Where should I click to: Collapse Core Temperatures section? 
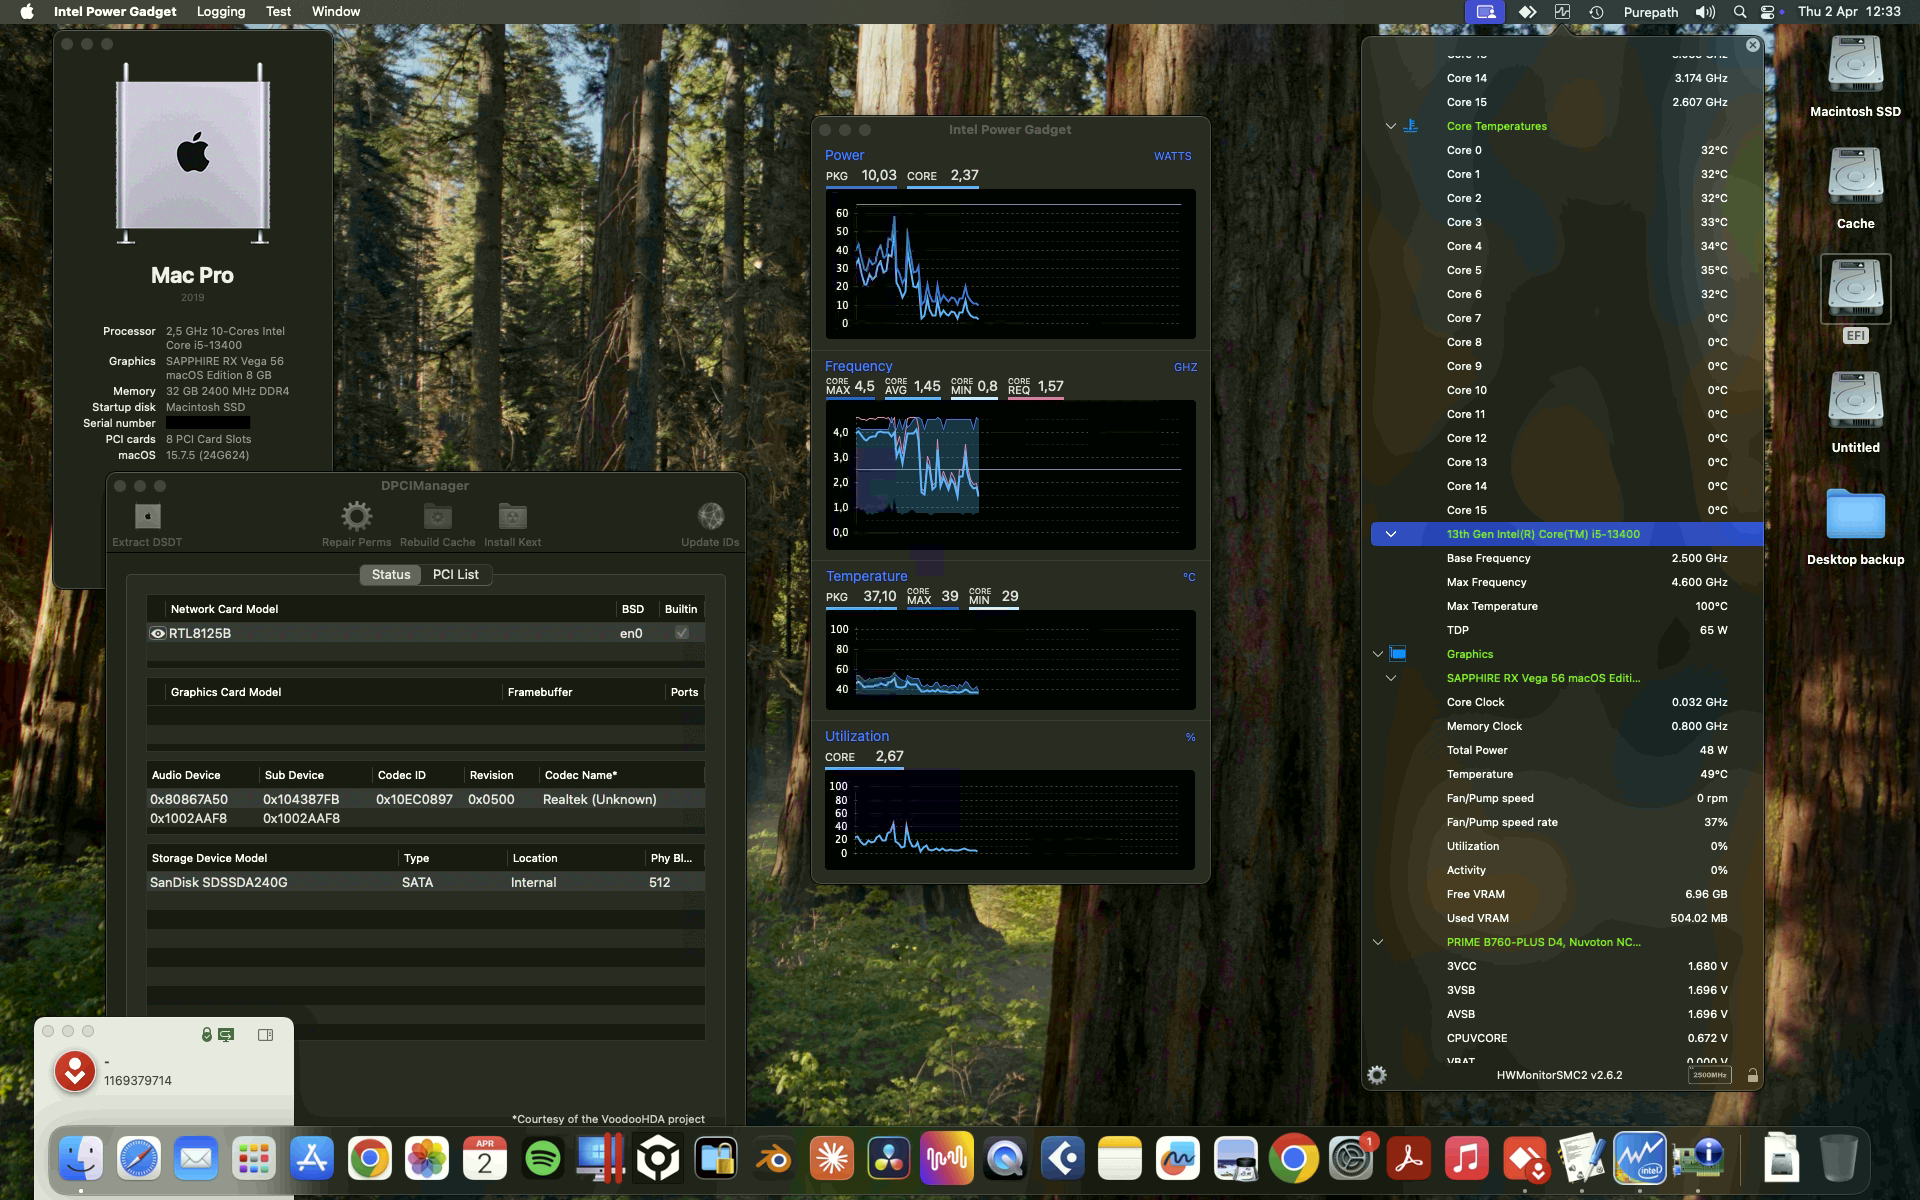pos(1390,126)
